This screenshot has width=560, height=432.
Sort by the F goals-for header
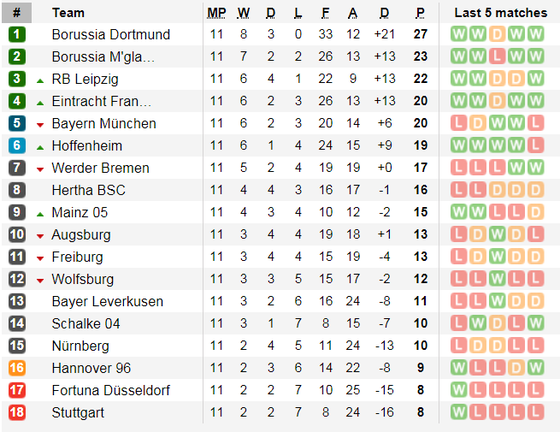pyautogui.click(x=325, y=13)
